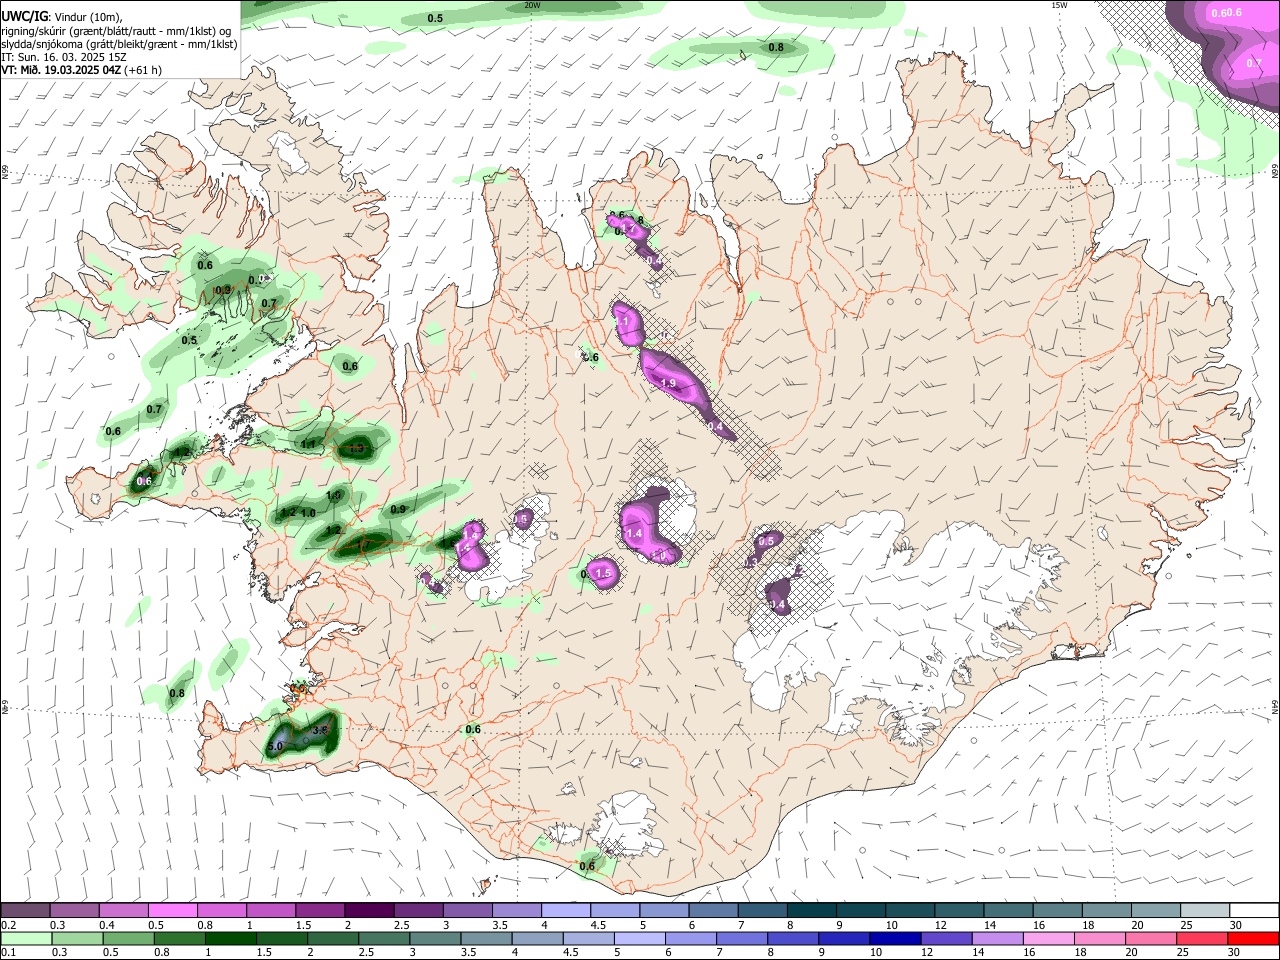Click the white 0.7 label in purple offshore area
Viewport: 1280px width, 960px height.
pyautogui.click(x=1254, y=63)
